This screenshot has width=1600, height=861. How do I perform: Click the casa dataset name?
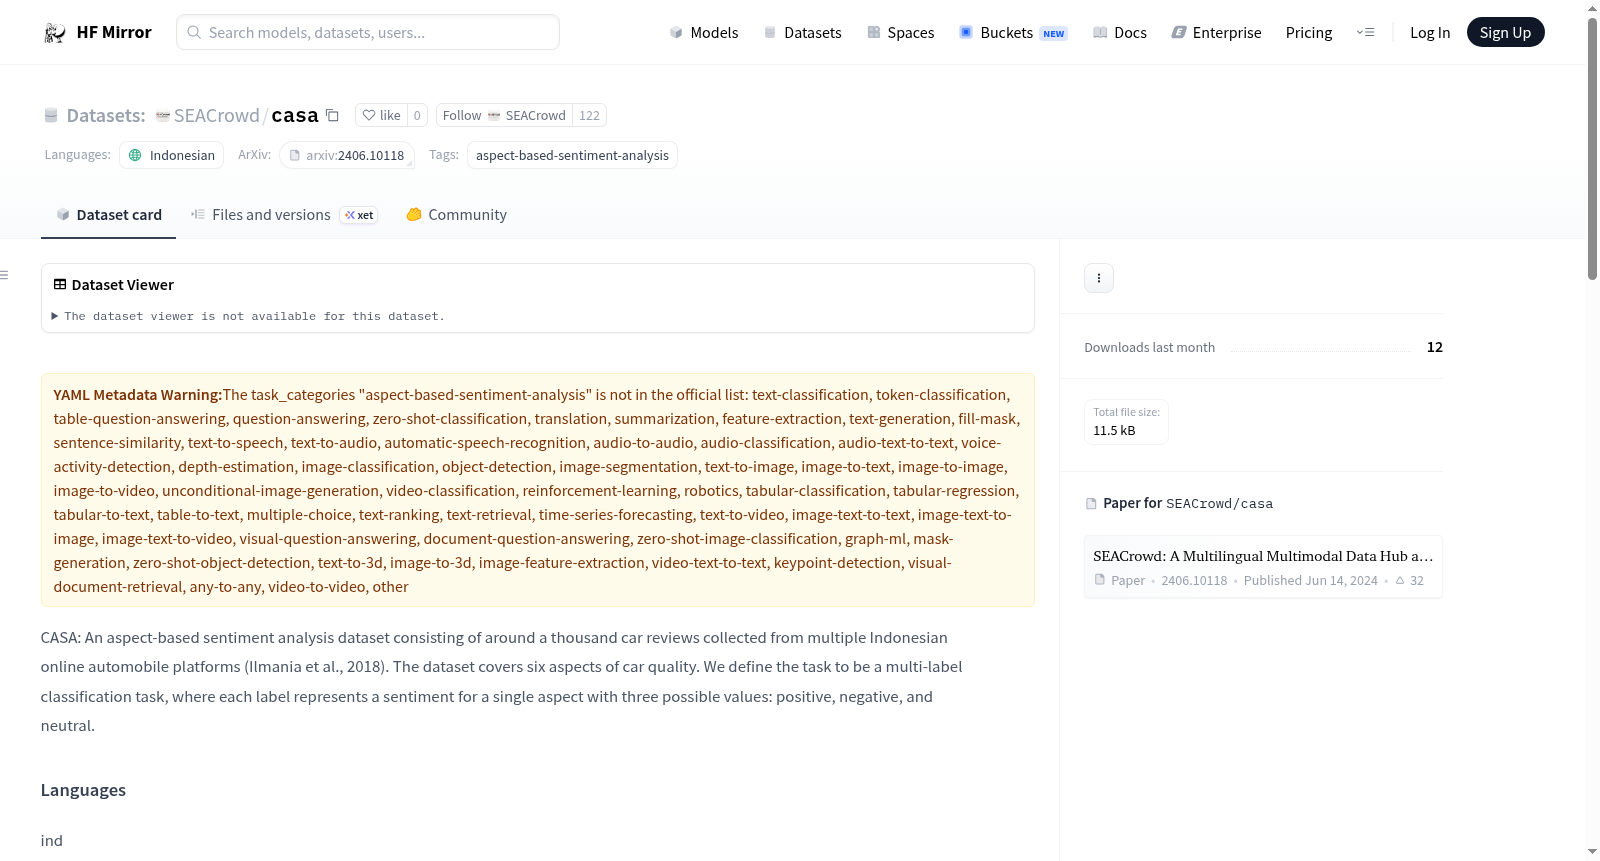click(295, 116)
